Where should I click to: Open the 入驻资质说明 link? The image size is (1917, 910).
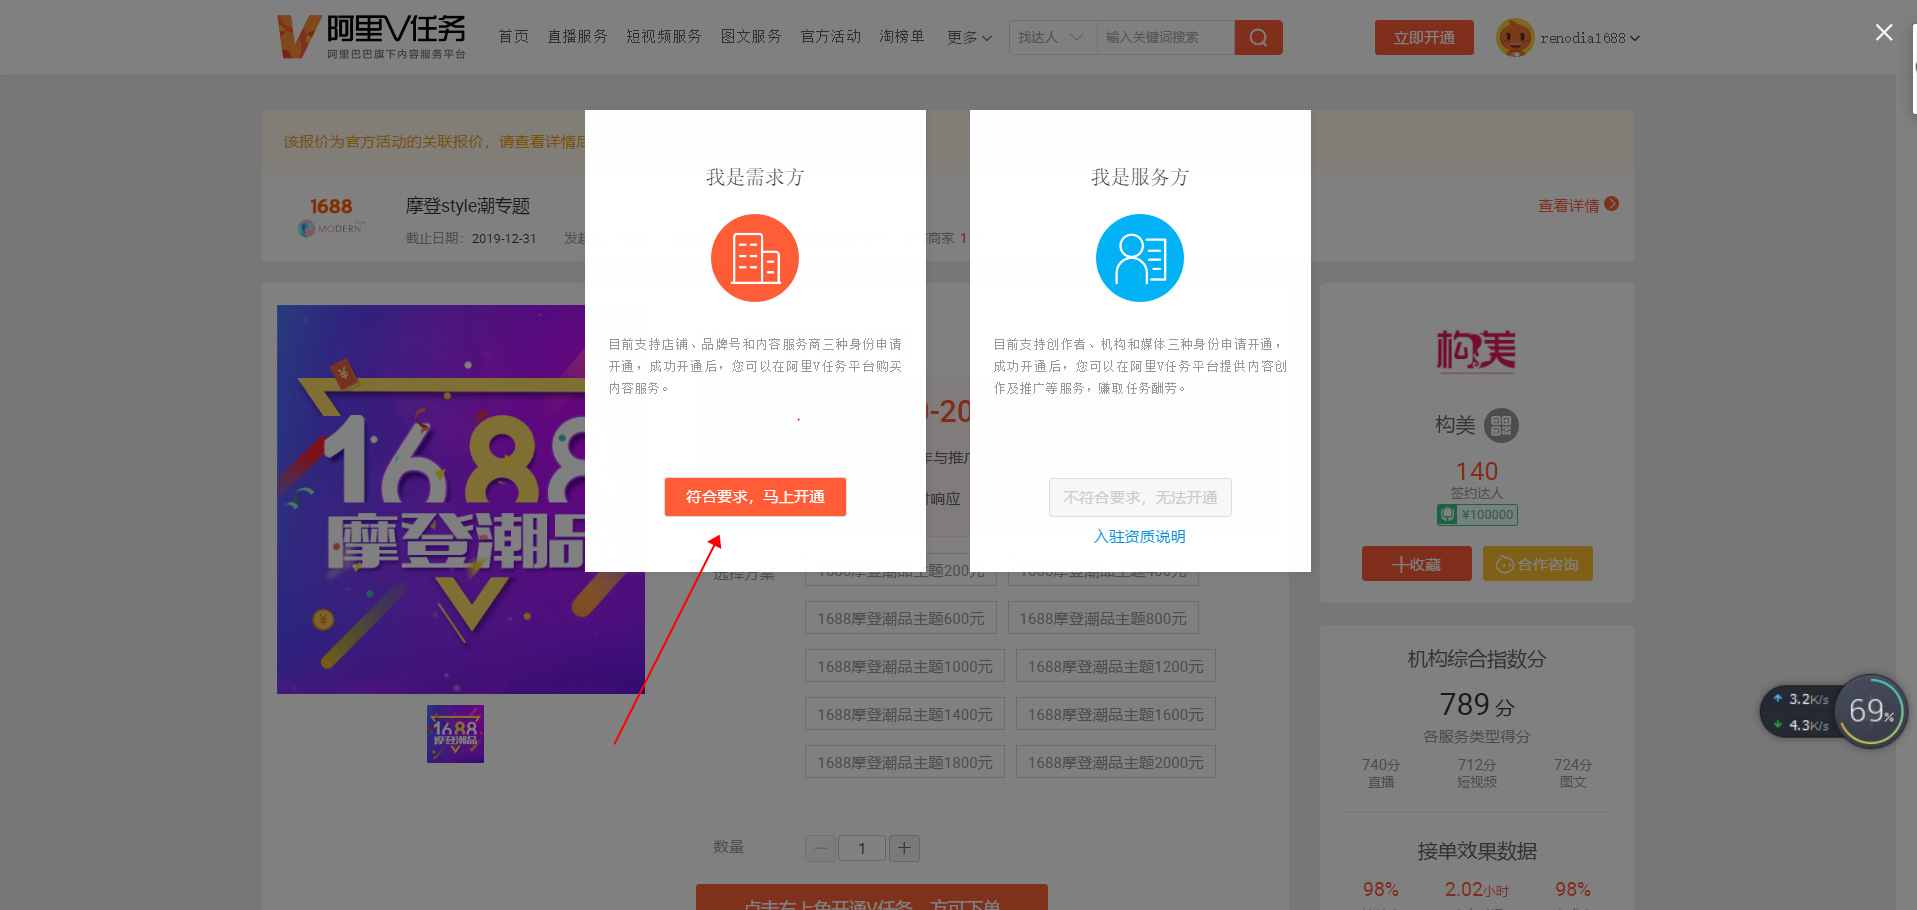(x=1140, y=537)
